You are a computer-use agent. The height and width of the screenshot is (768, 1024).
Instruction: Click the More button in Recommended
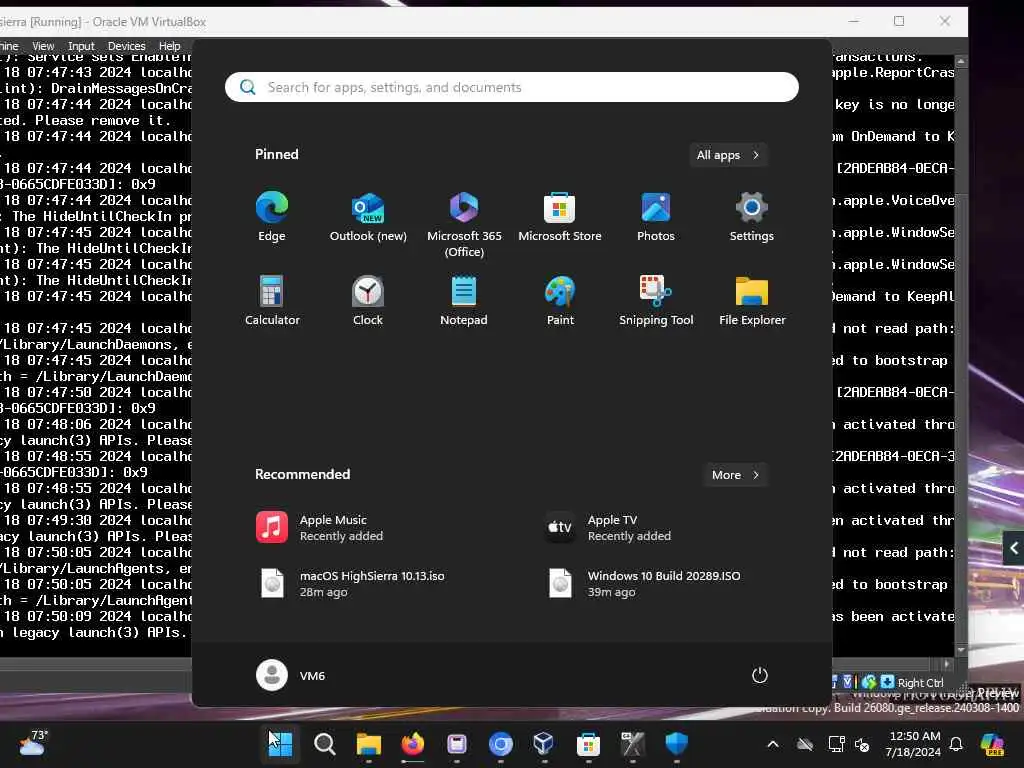[735, 475]
